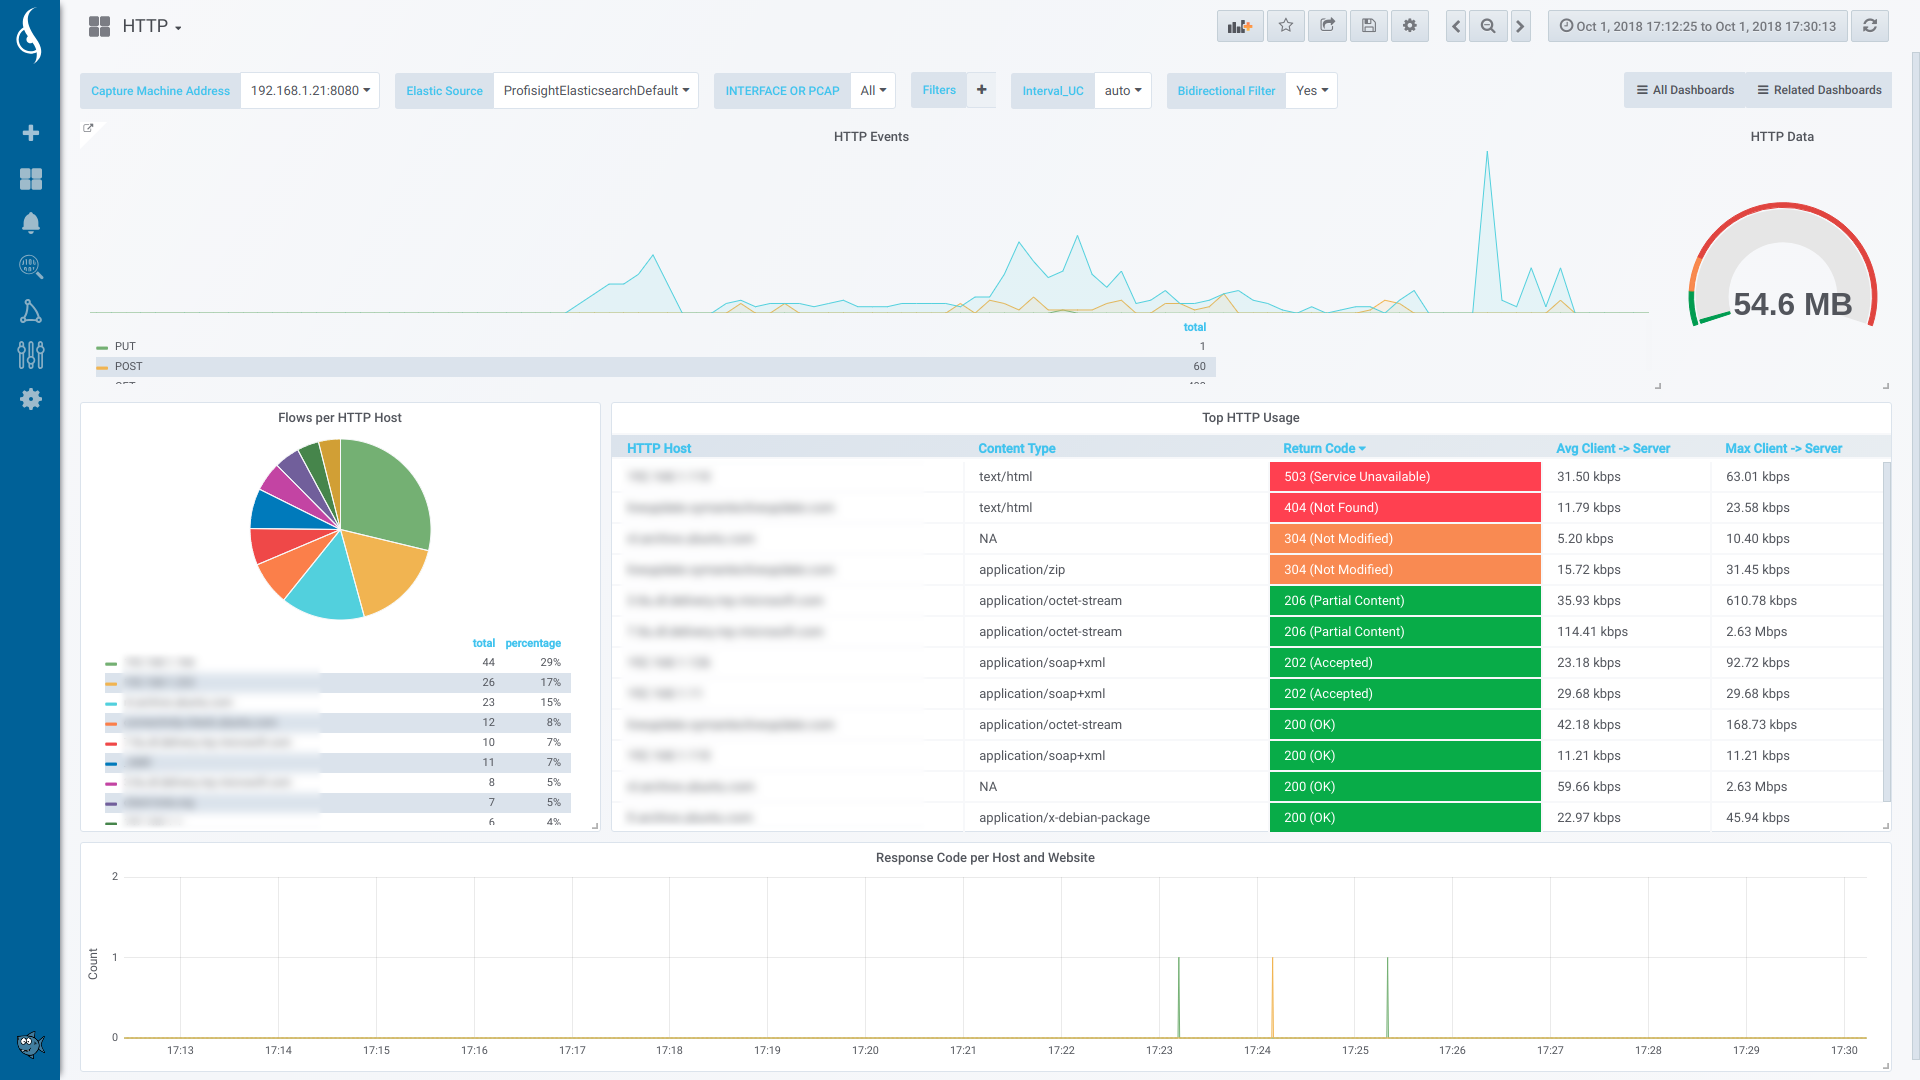
Task: Open the All Dashboards menu
Action: tap(1685, 90)
